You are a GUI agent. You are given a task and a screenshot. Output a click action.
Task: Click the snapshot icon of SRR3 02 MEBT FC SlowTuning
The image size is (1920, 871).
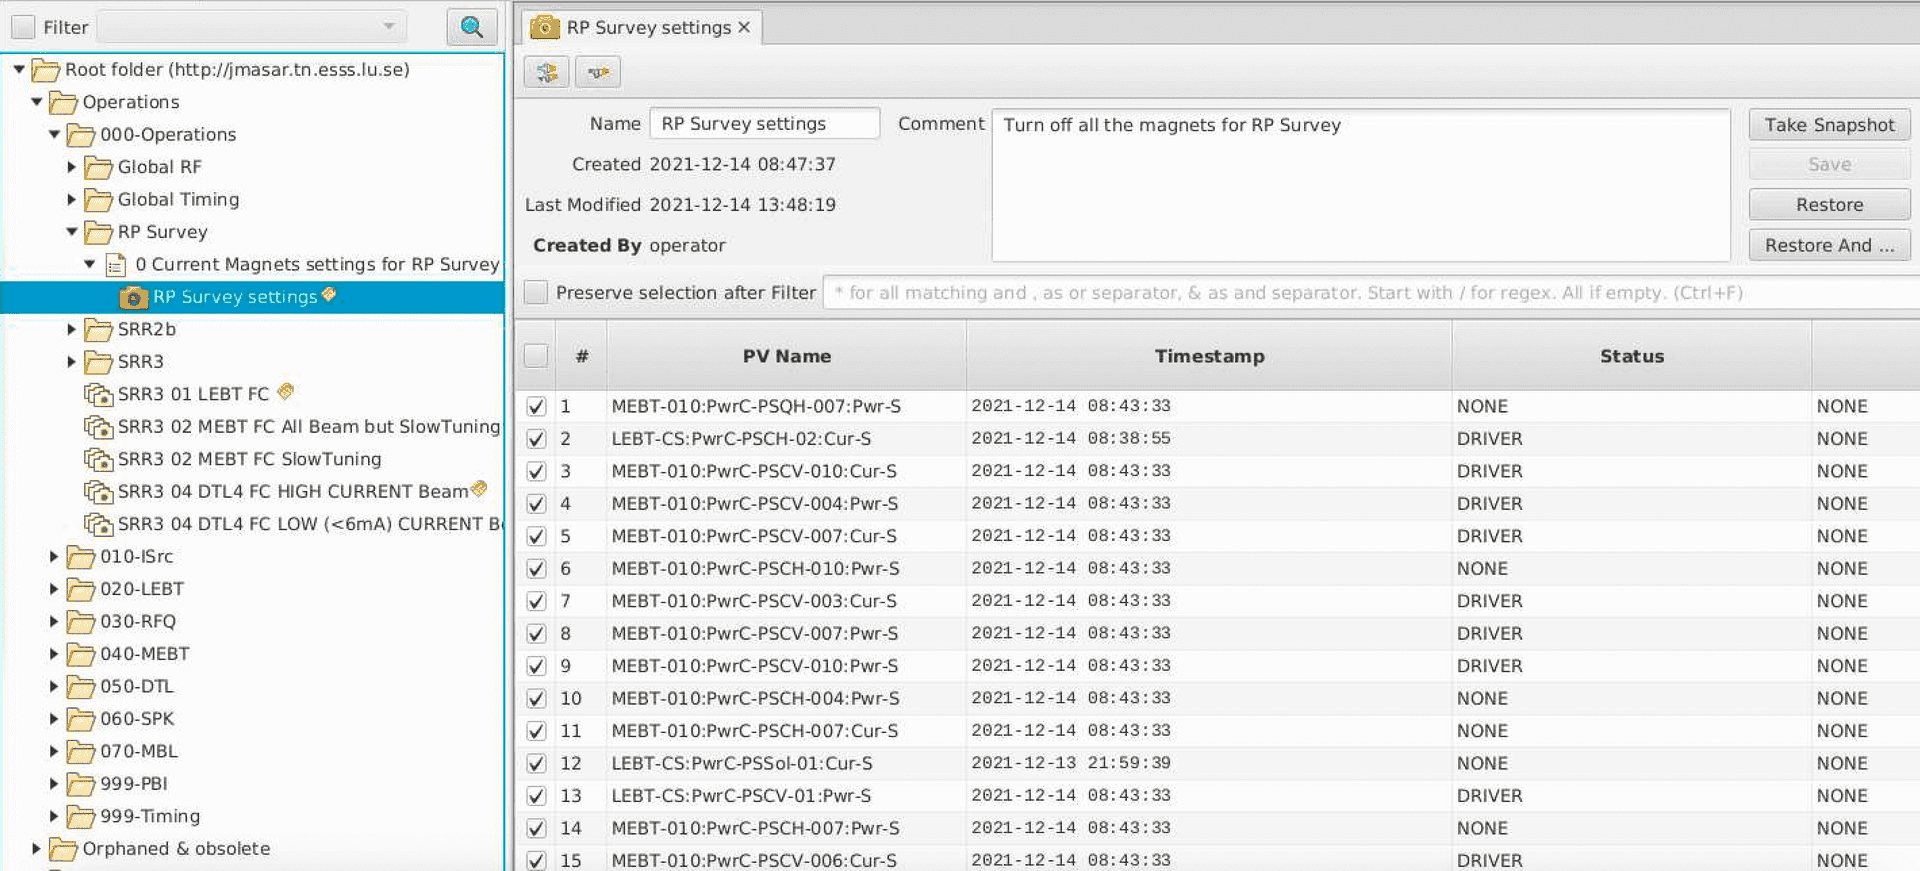(98, 459)
